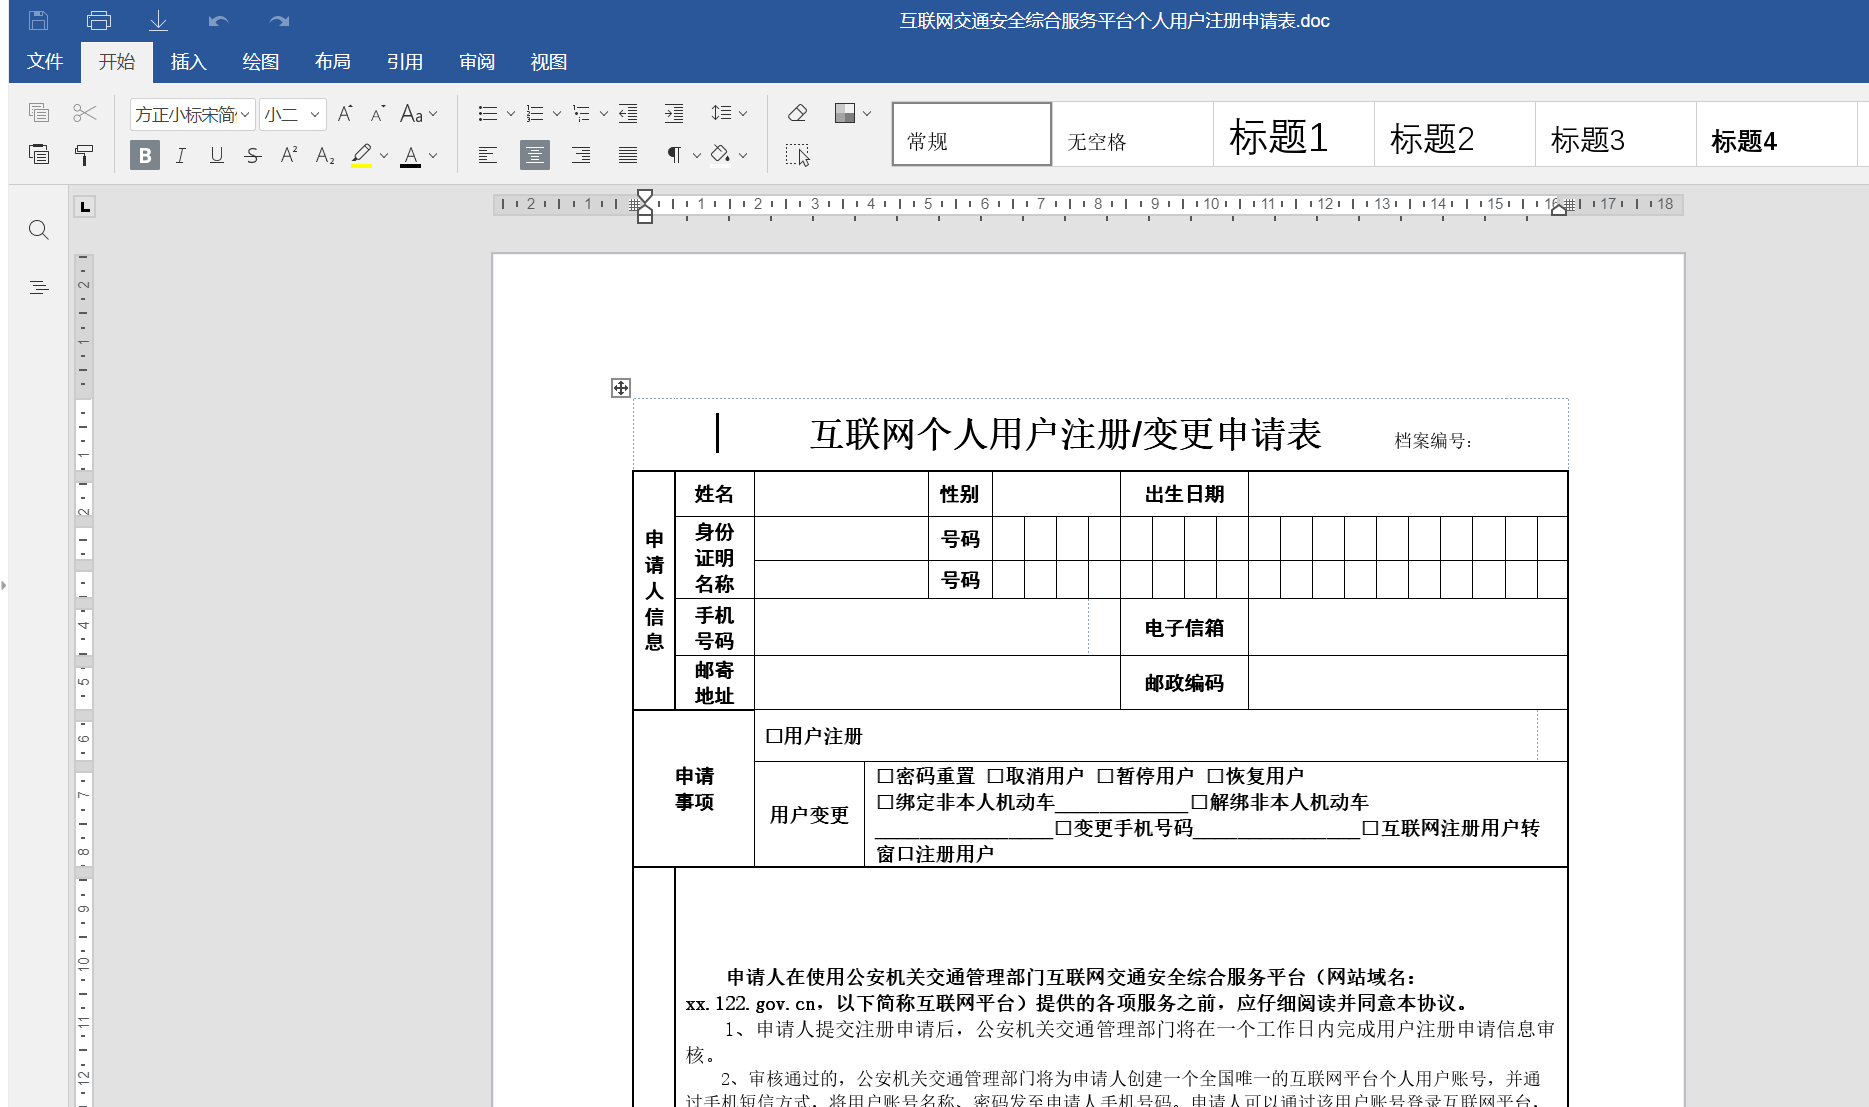Apply the 标题4 style
Screen dimensions: 1869x1107
1777,134
